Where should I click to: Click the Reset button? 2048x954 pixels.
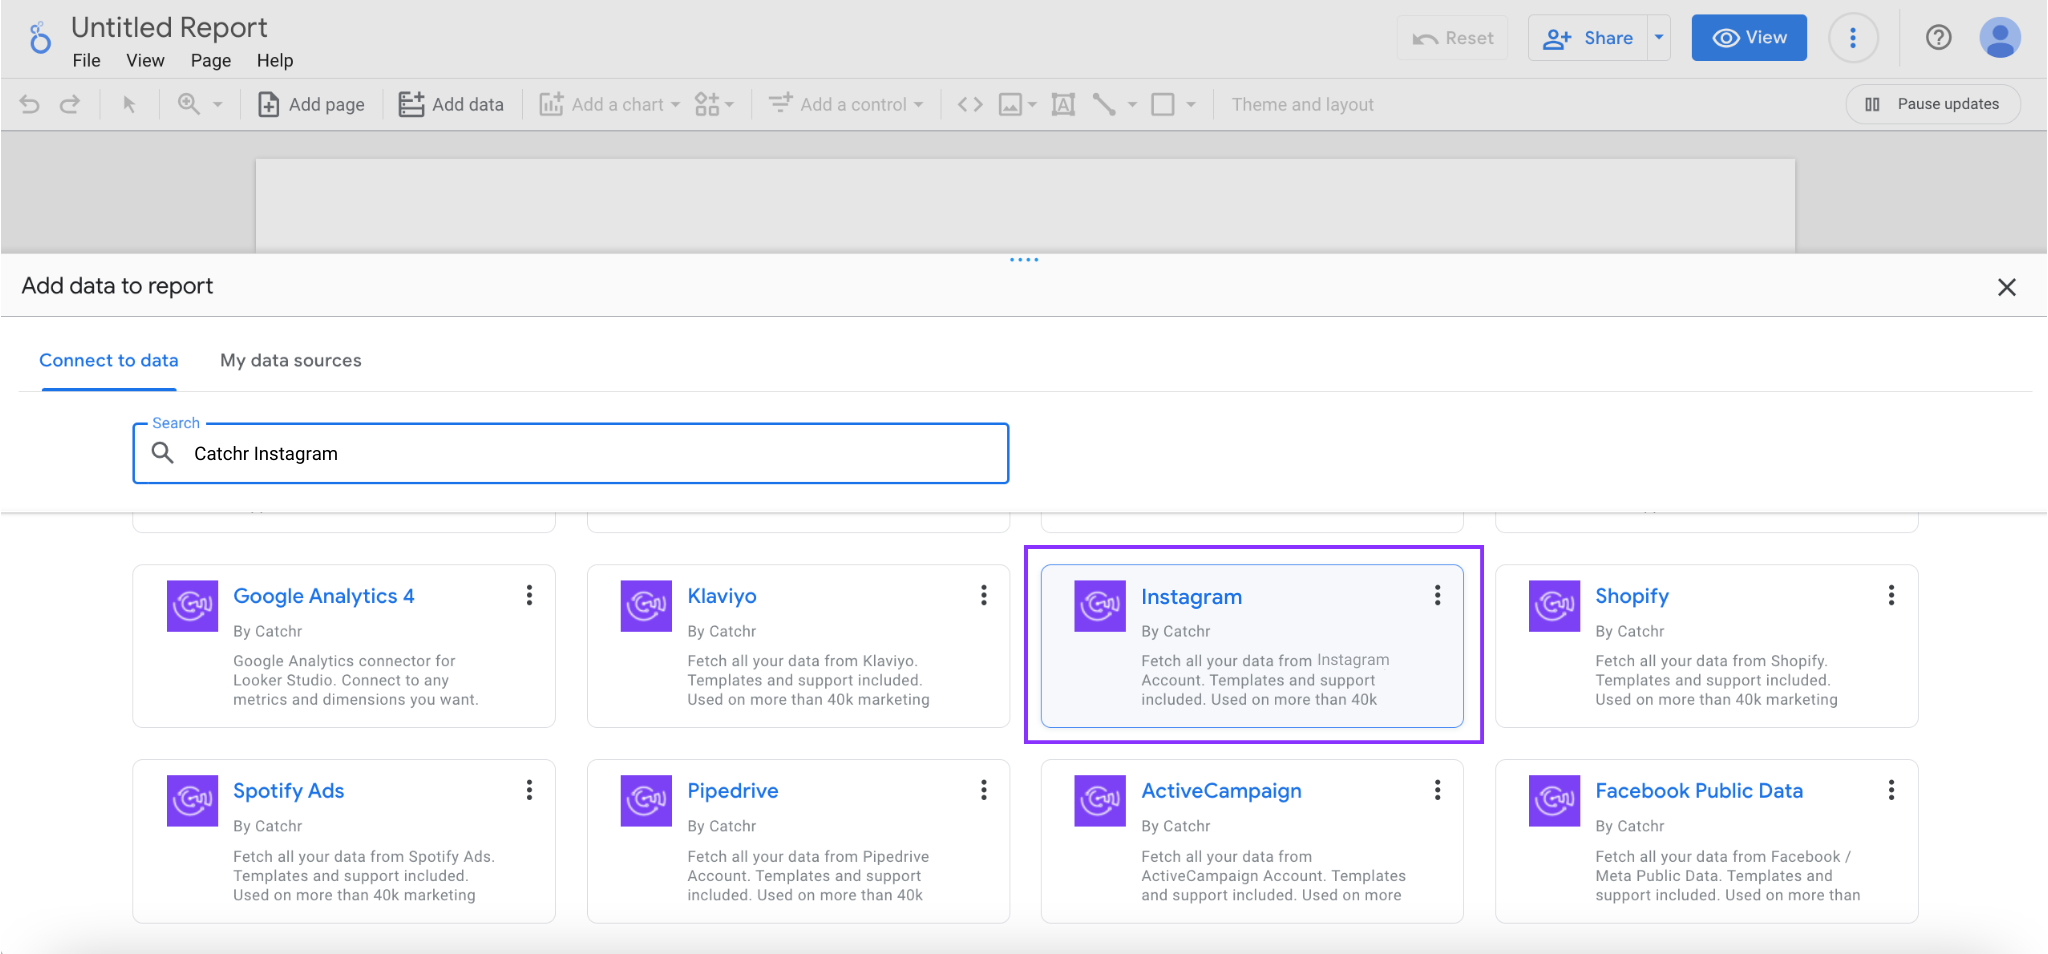[1452, 37]
